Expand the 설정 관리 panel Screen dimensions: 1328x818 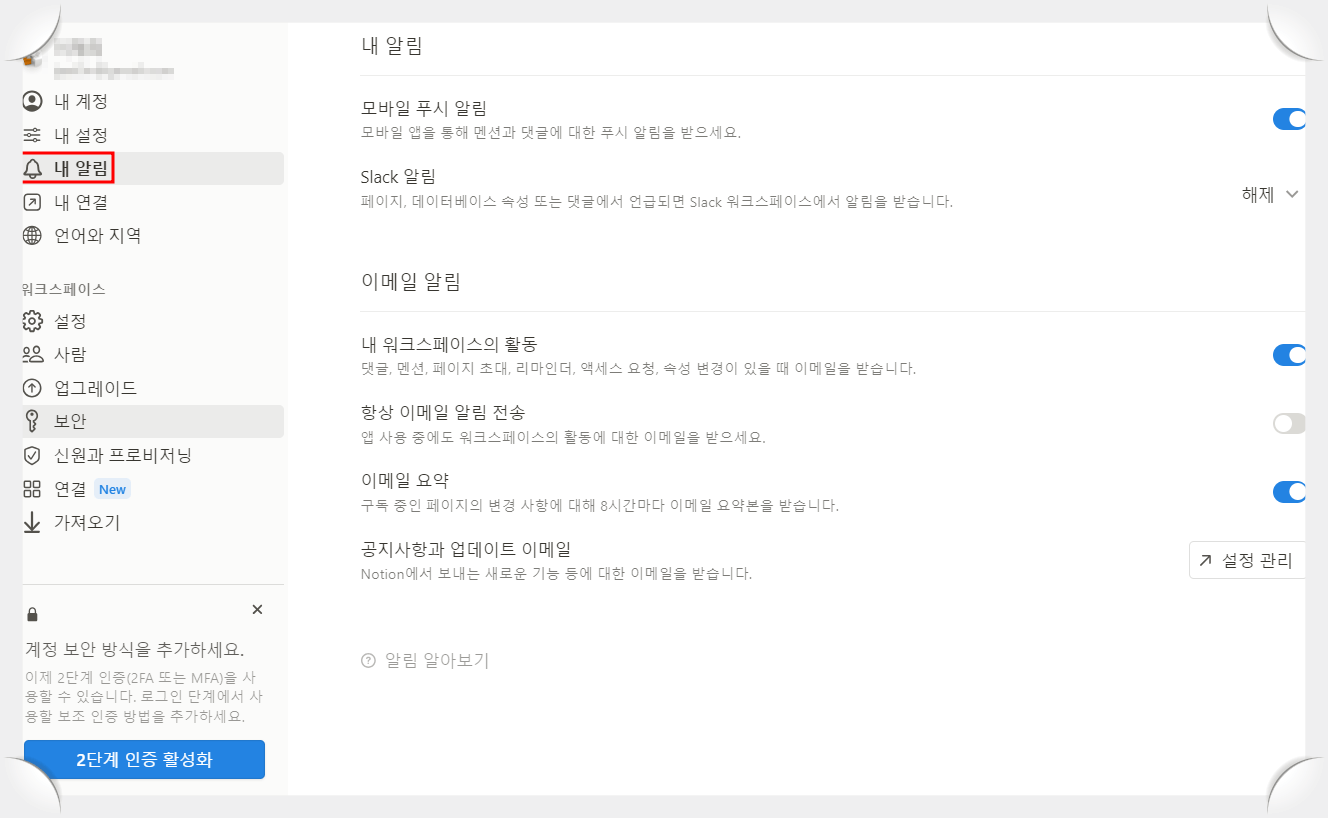1246,560
